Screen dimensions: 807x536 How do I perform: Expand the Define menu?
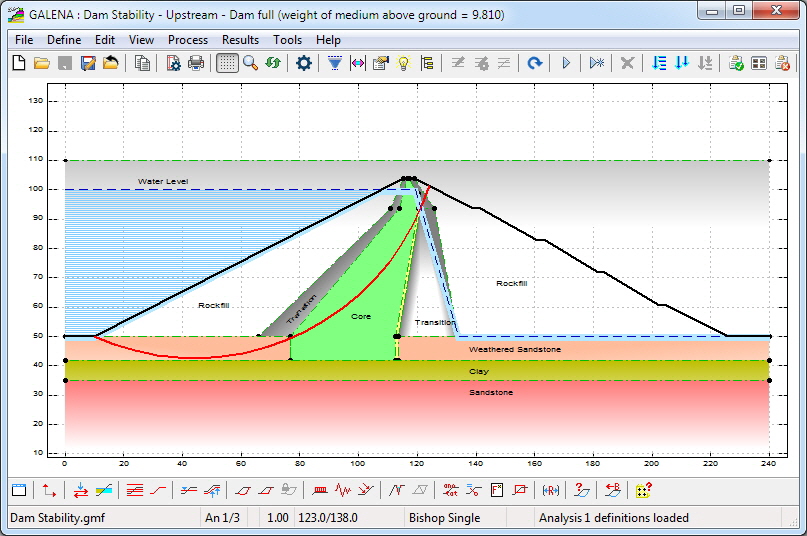click(x=64, y=40)
